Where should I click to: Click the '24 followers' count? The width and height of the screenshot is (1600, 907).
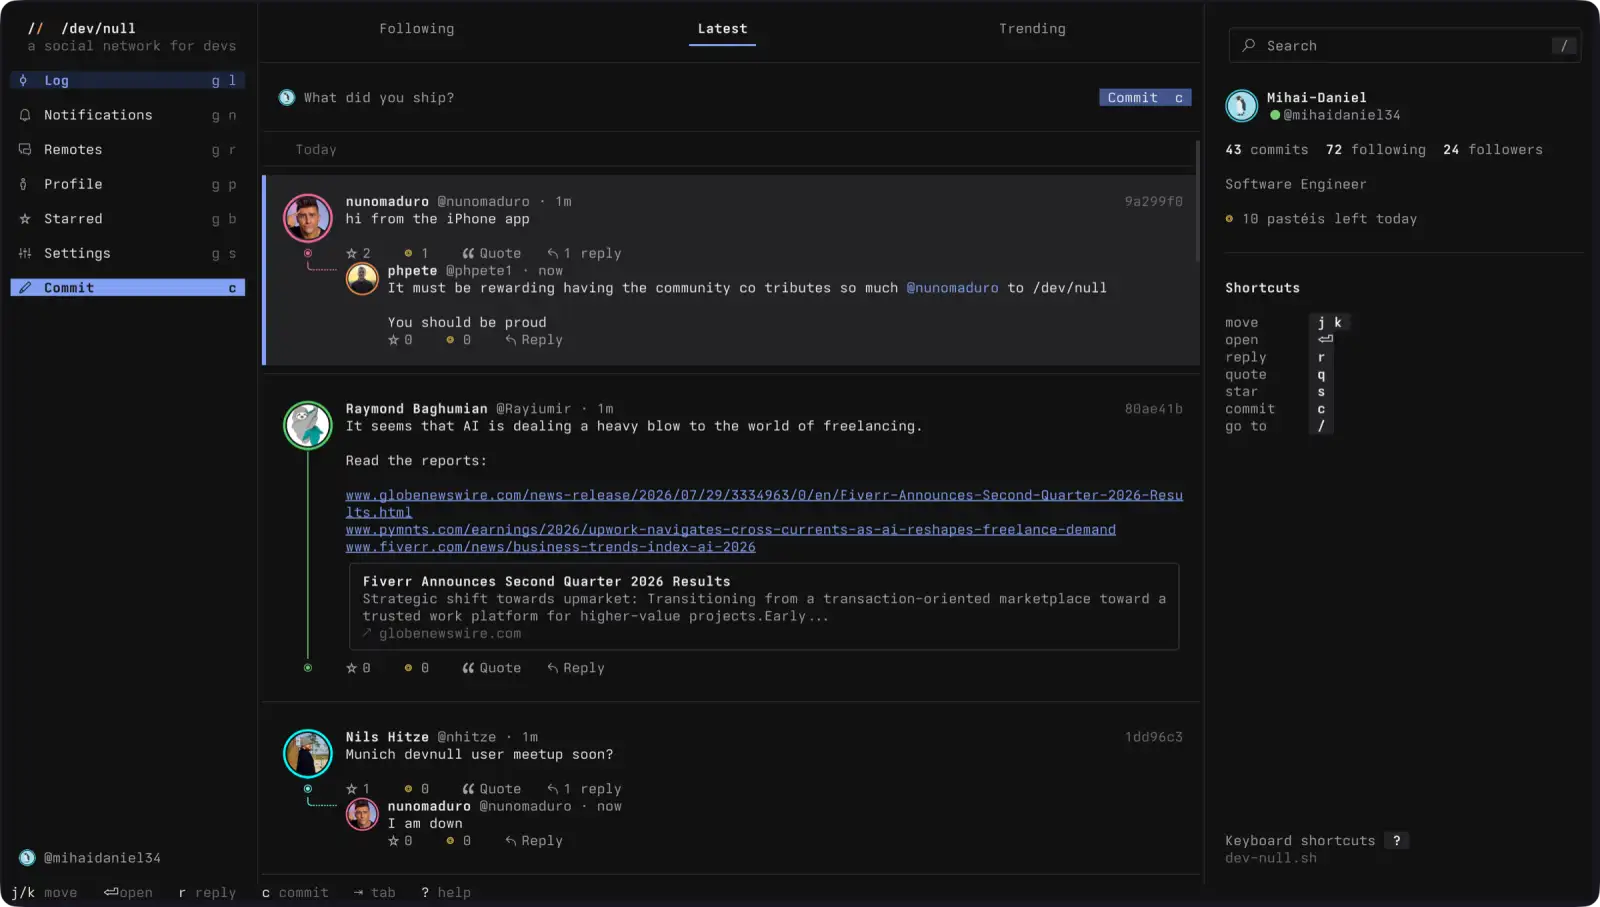coord(1493,150)
